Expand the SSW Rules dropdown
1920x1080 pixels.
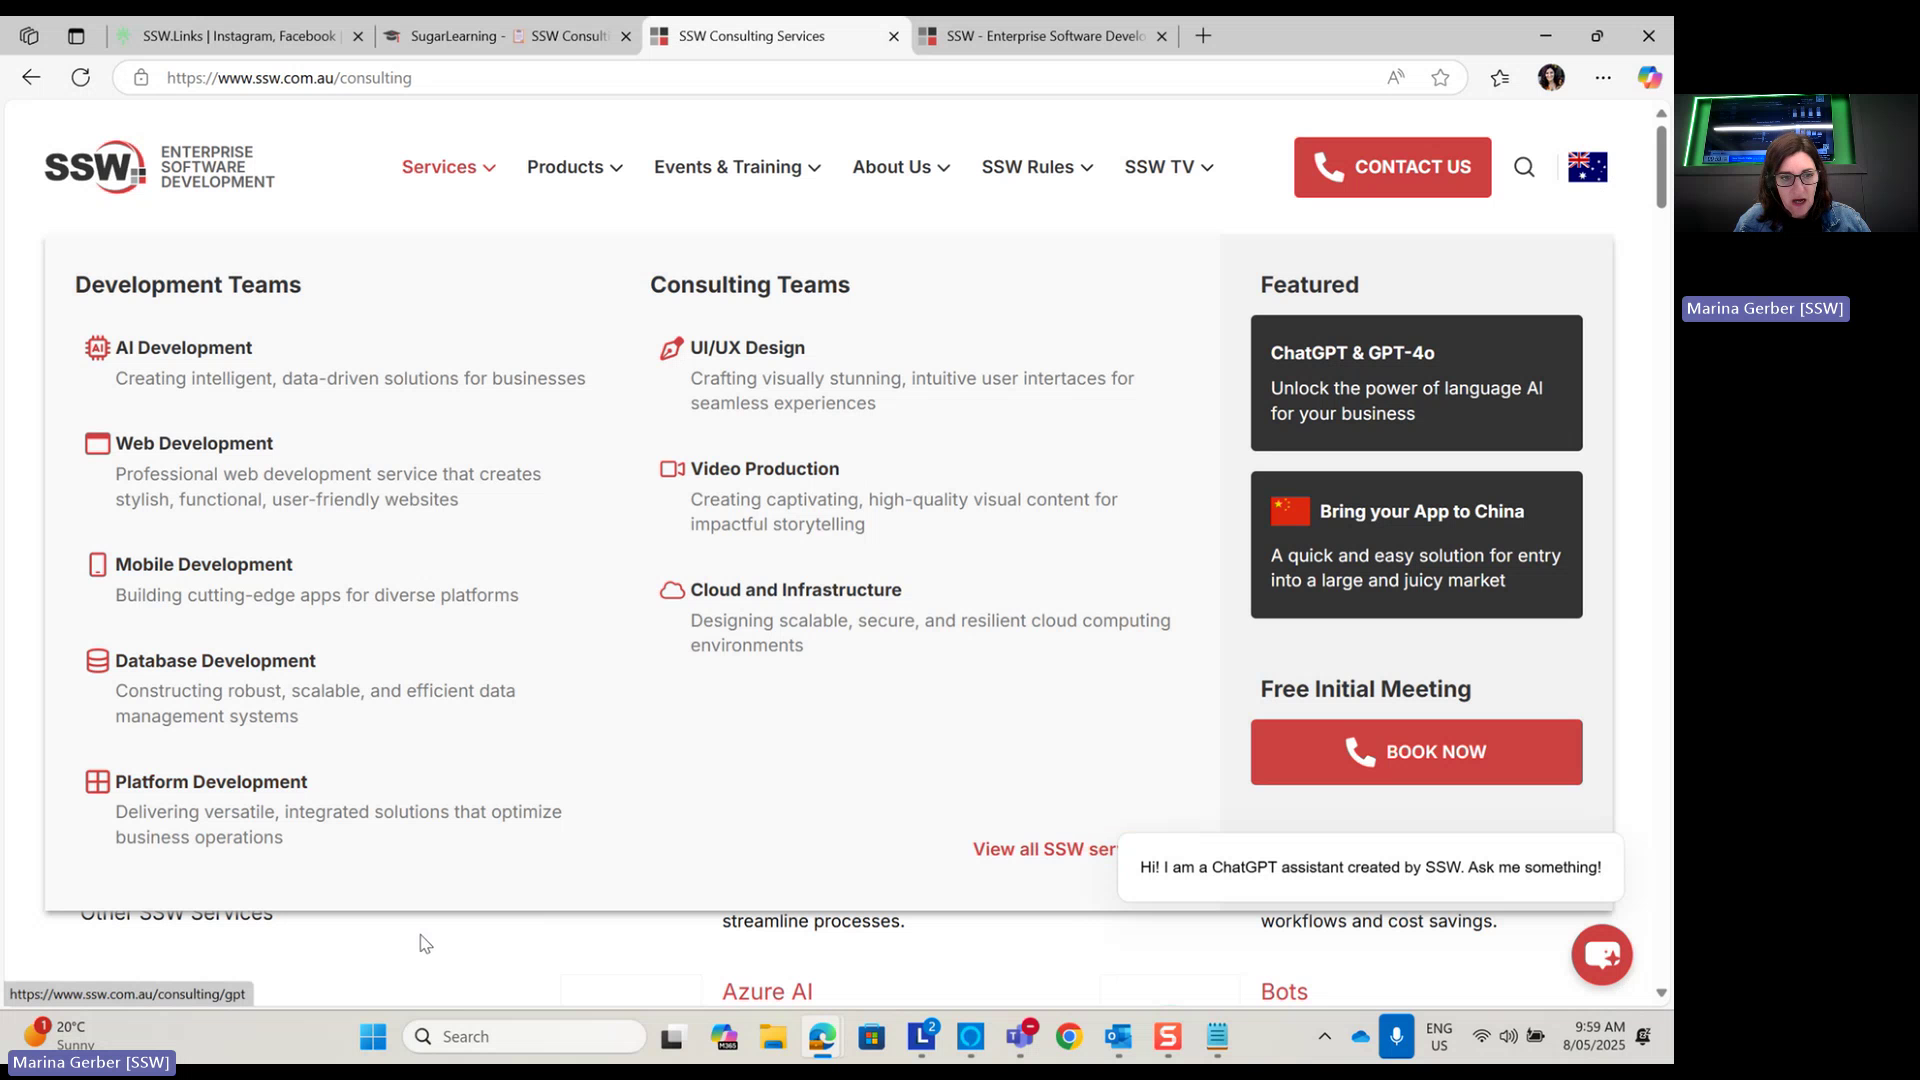[1037, 167]
